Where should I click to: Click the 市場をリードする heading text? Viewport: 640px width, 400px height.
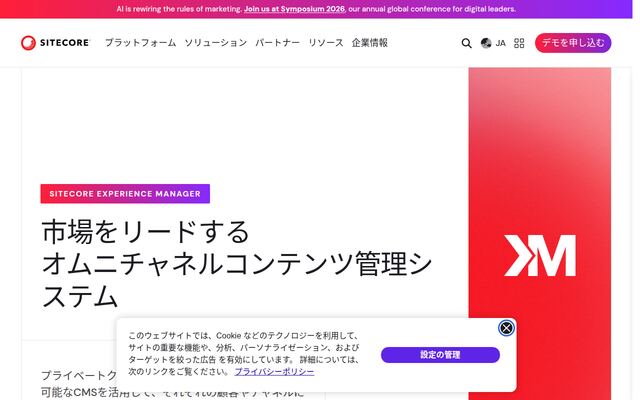coord(145,232)
